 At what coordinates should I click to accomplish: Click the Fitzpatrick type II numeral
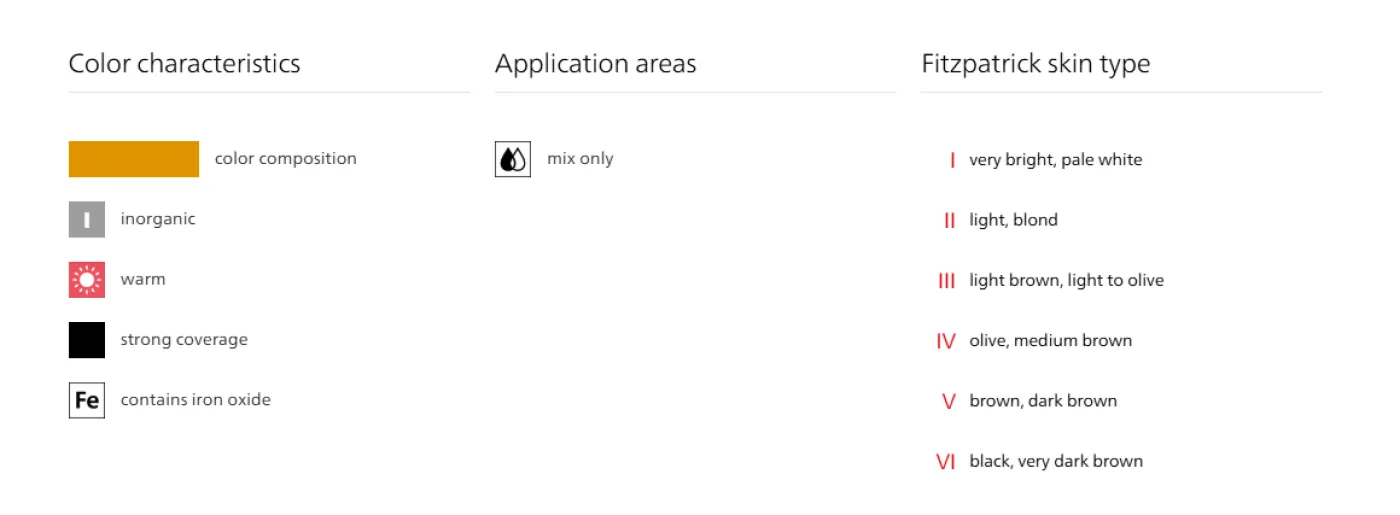949,220
